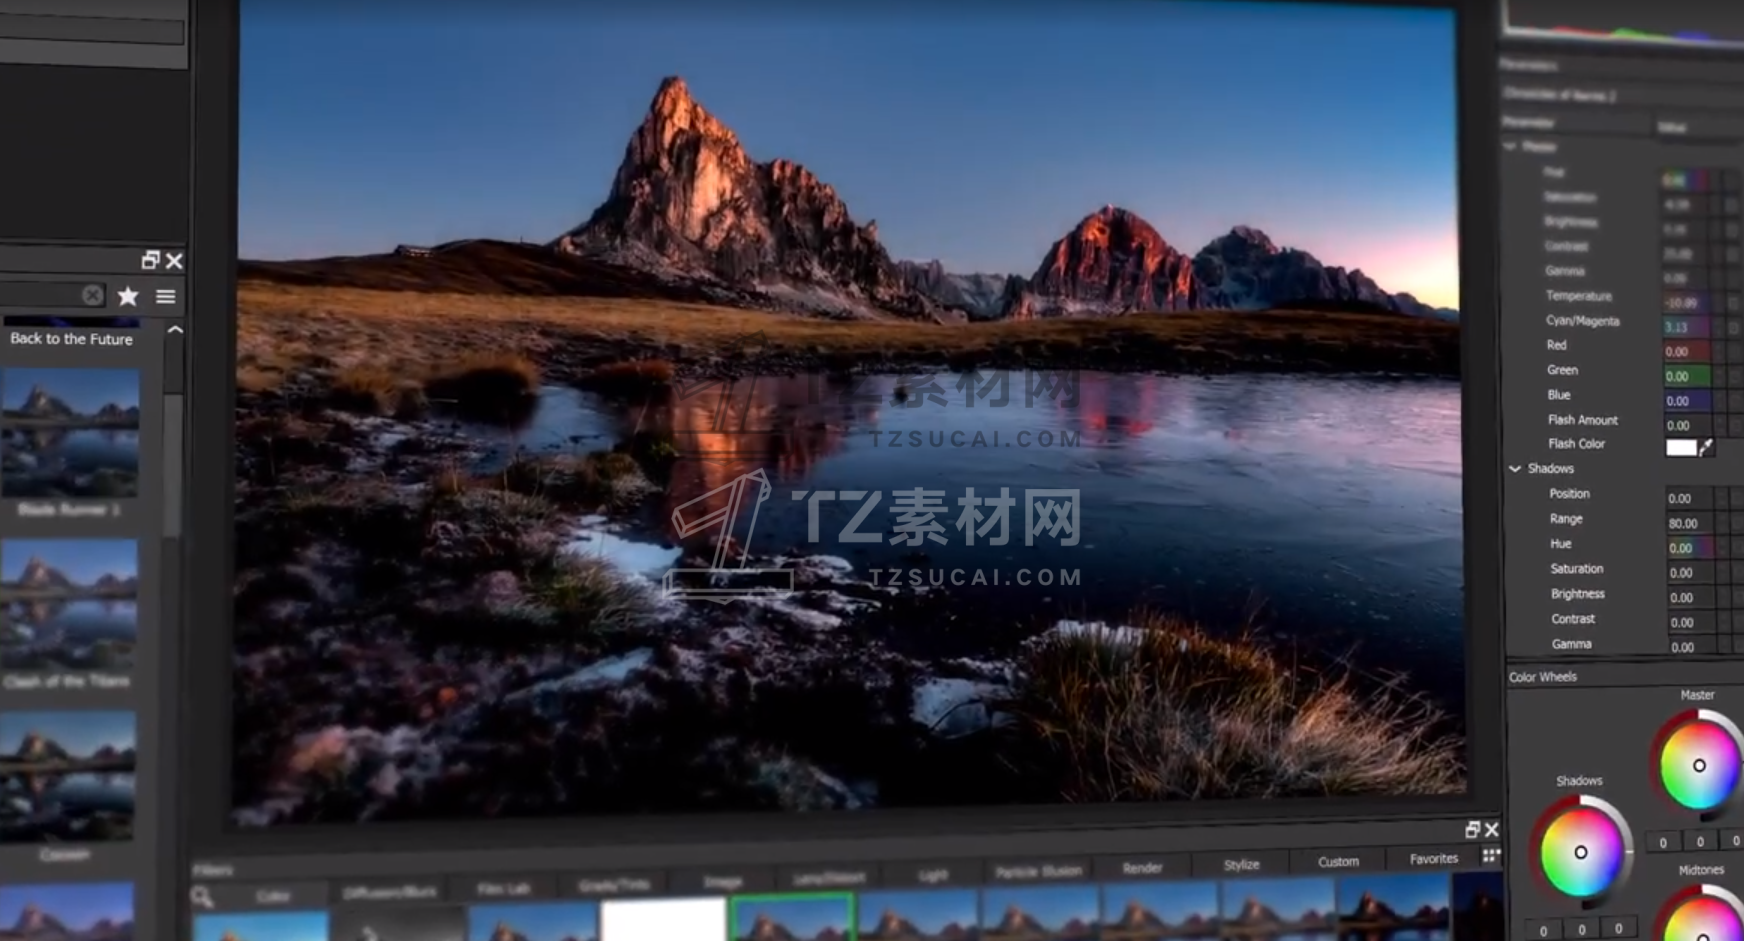Select the Clash of the Titans preset thumbnail
Image resolution: width=1744 pixels, height=941 pixels.
click(x=68, y=604)
